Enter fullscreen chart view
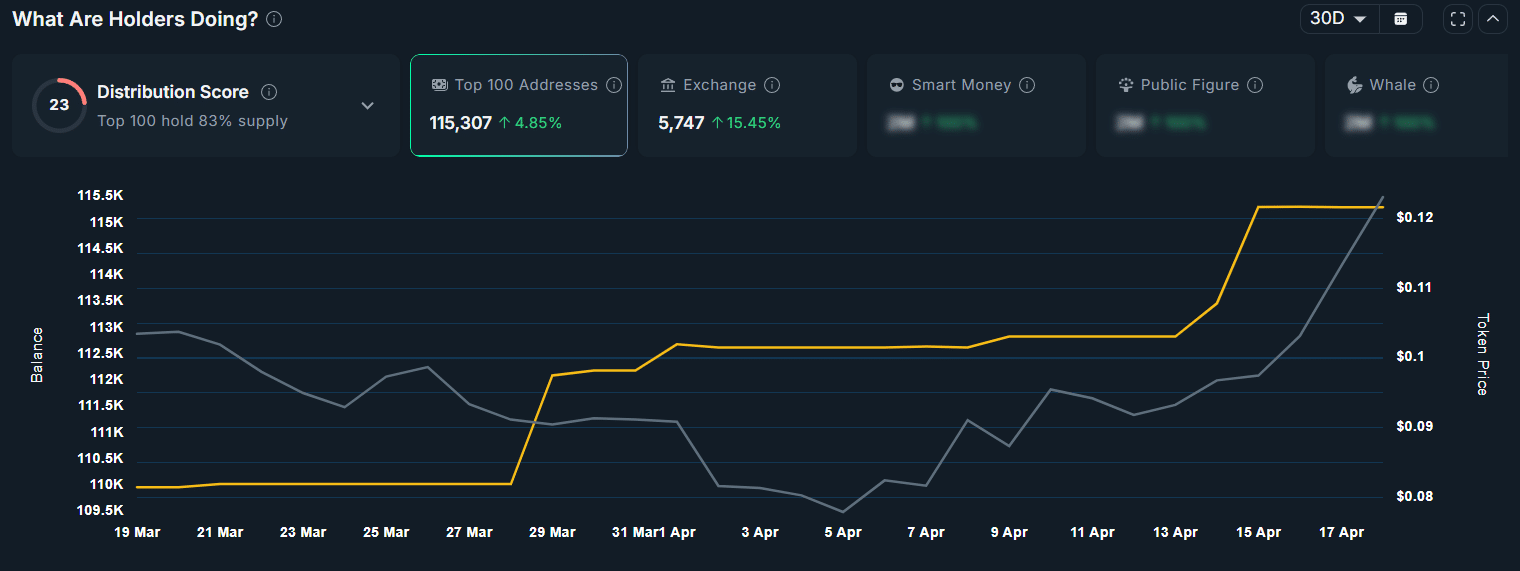 (x=1458, y=19)
